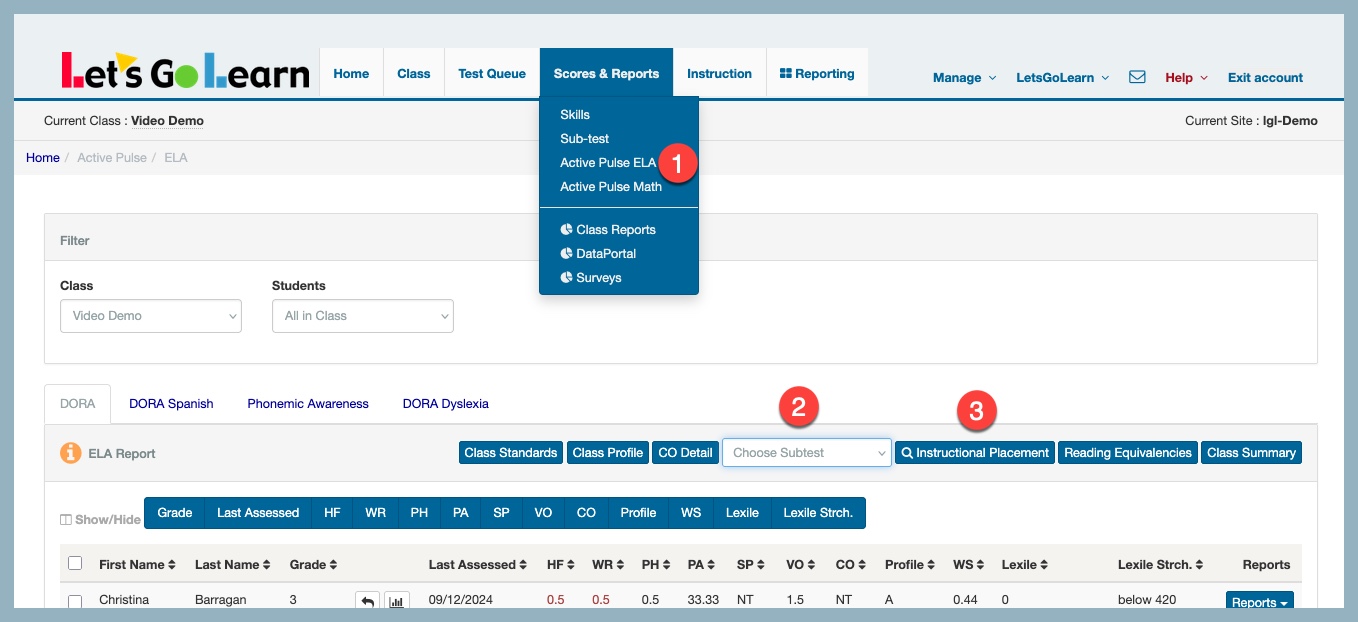Screen dimensions: 1358x622
Task: Sort by the WS column header
Action: tap(968, 565)
